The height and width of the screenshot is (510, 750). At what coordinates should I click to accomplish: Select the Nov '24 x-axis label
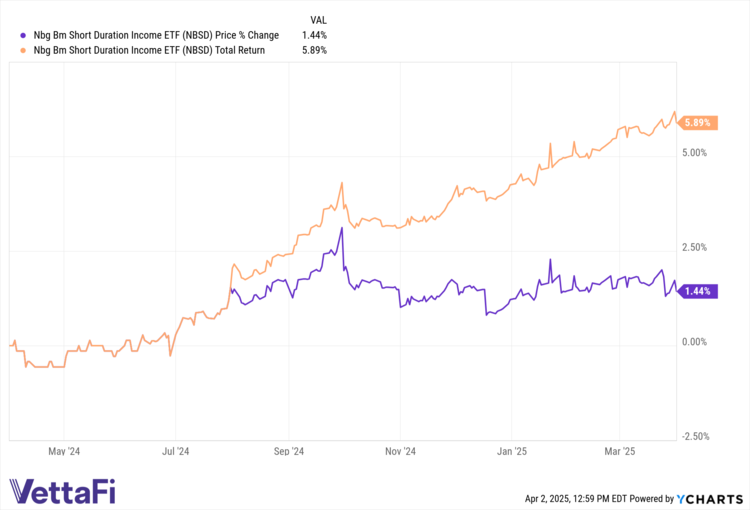click(x=399, y=452)
